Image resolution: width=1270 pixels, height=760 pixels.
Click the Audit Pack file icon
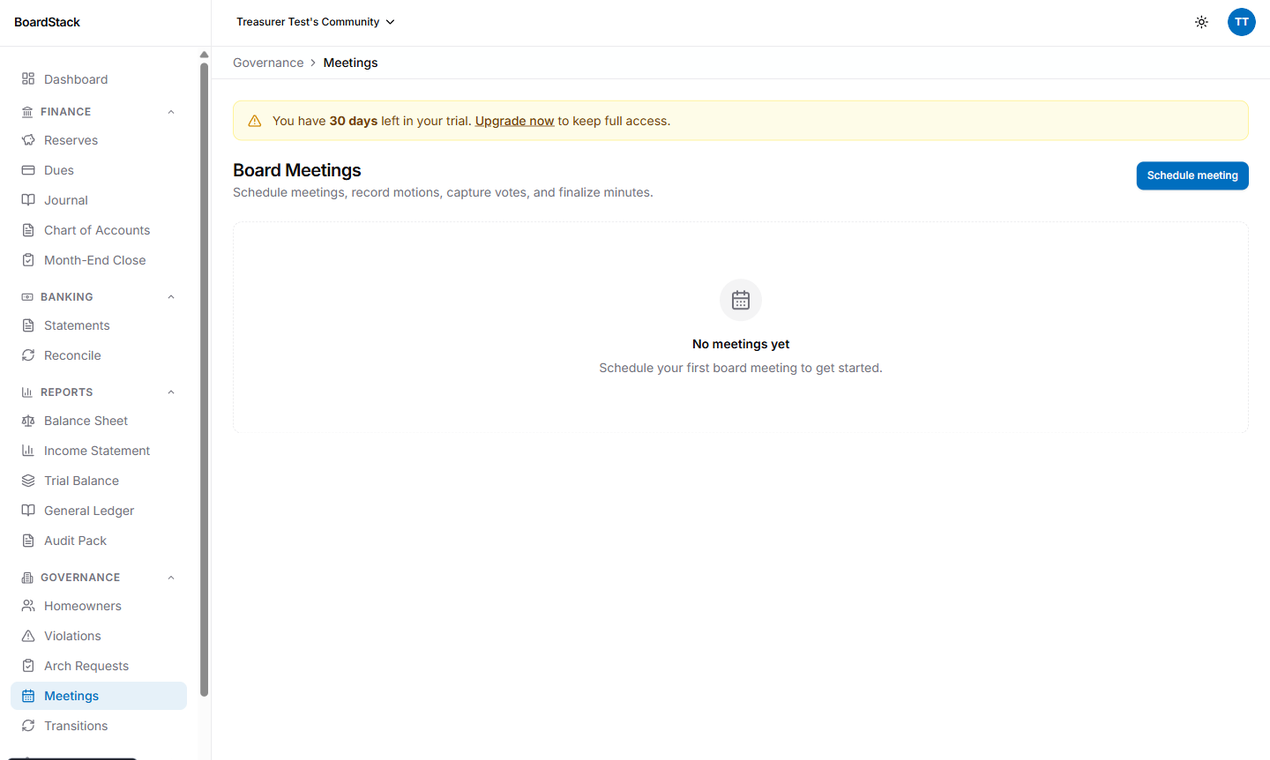coord(28,541)
